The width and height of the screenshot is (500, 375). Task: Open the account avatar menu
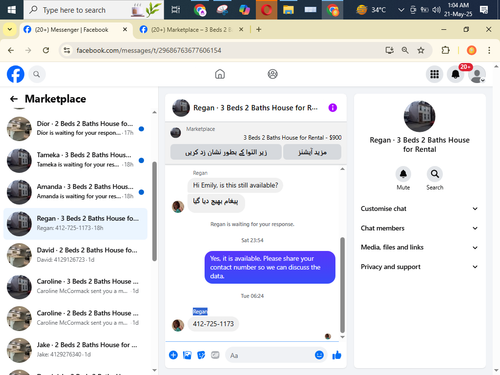click(477, 74)
